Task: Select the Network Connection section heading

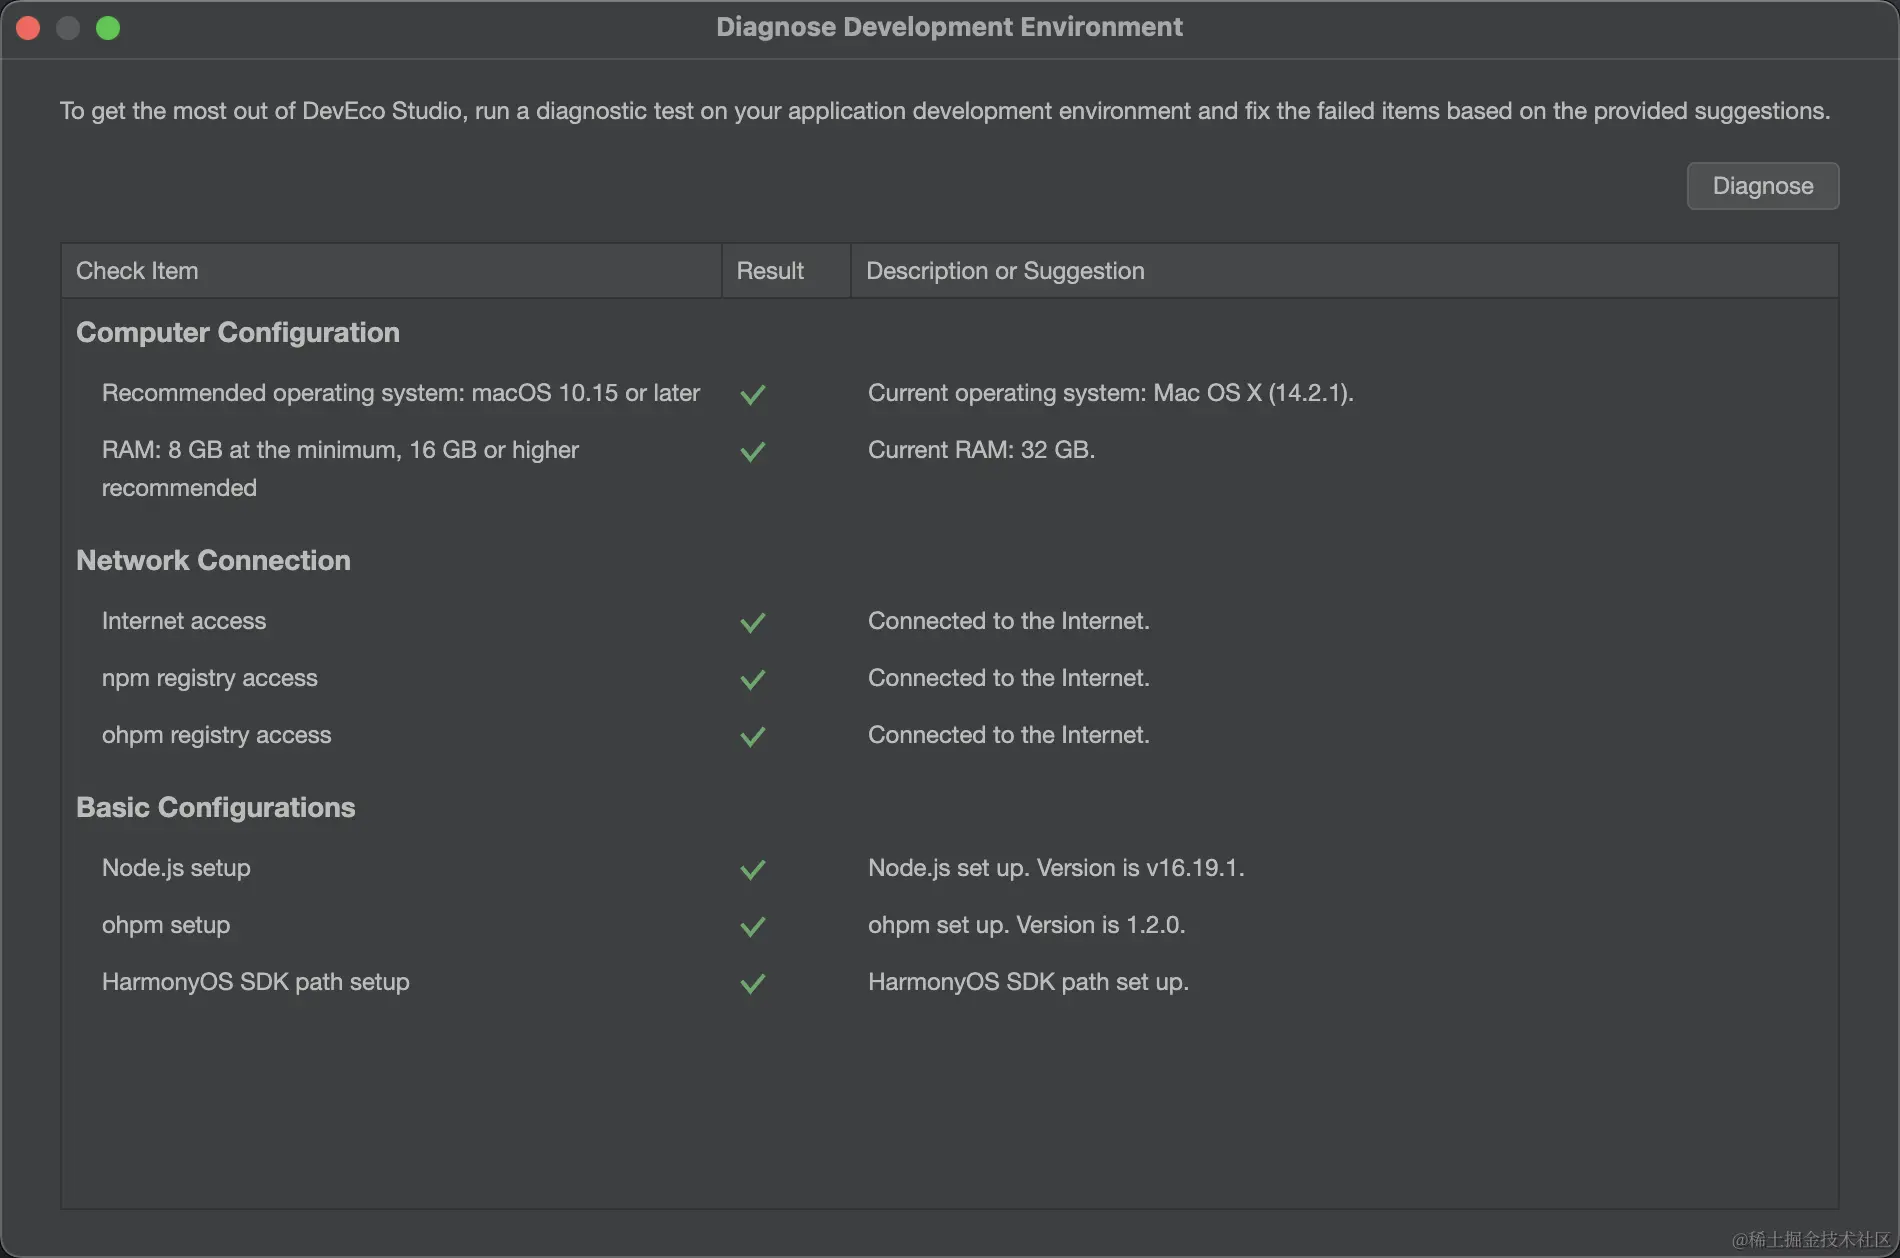Action: (213, 560)
